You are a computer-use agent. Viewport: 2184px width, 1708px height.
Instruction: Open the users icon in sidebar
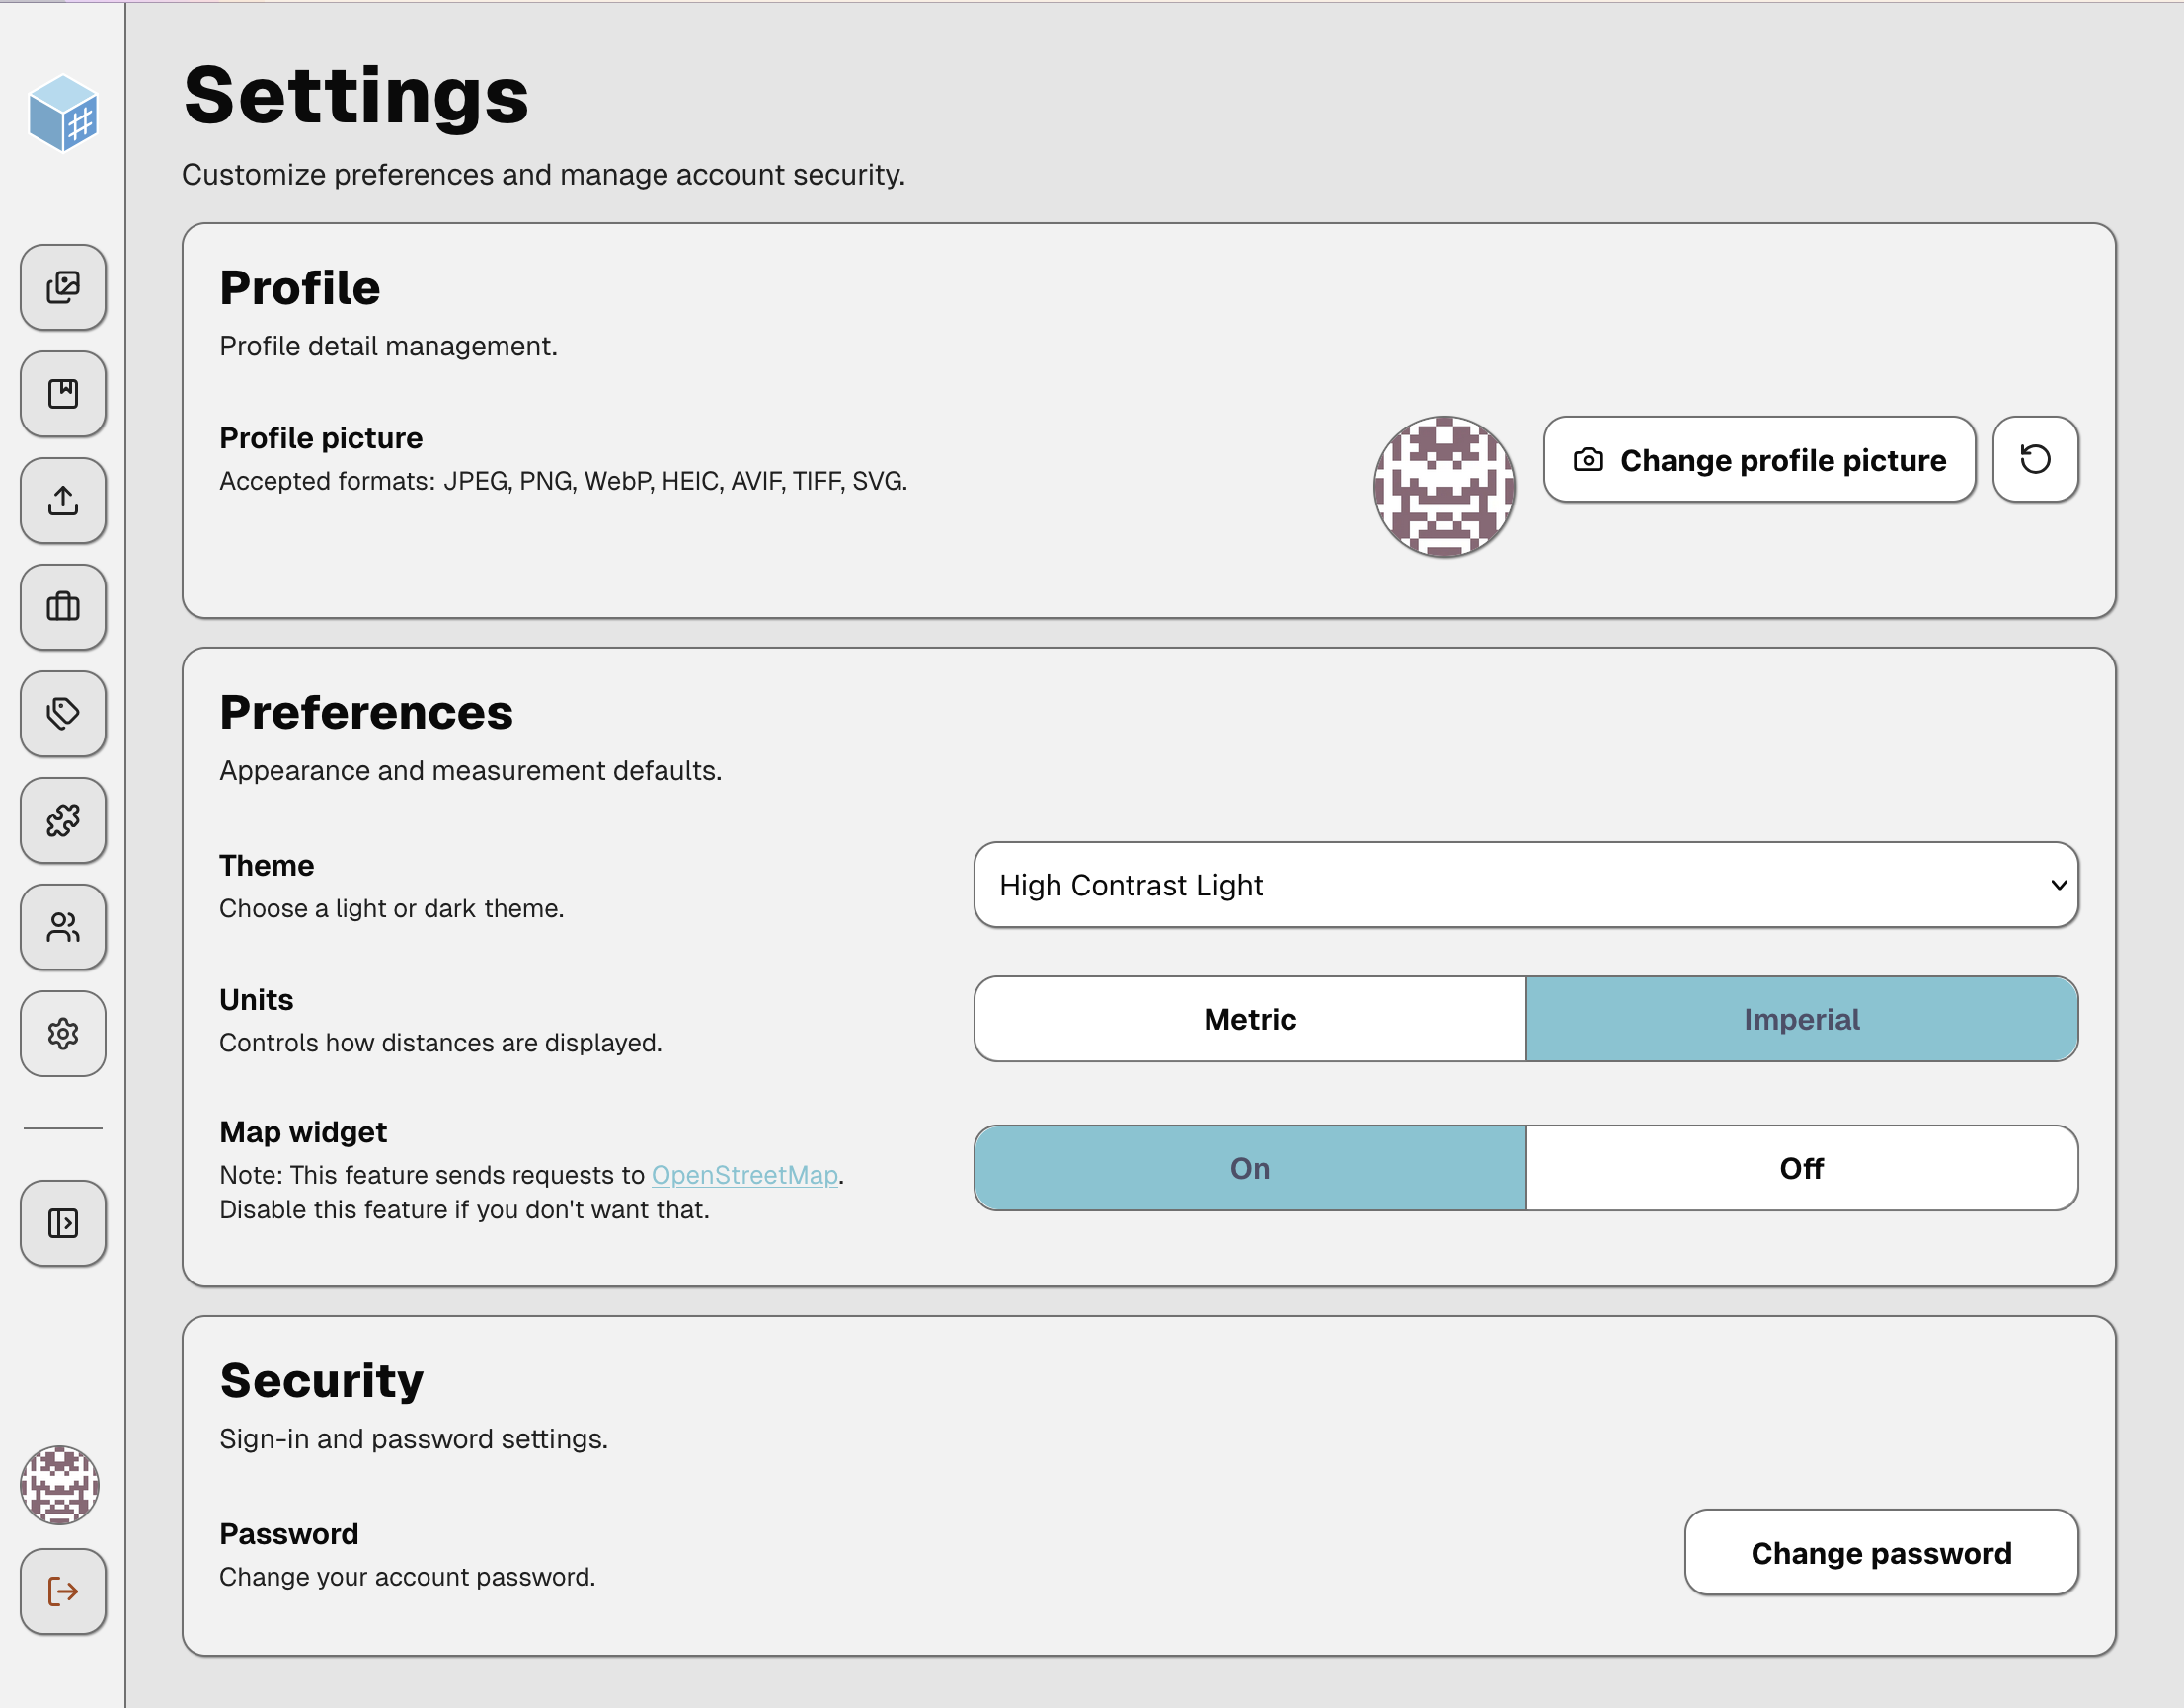pyautogui.click(x=63, y=927)
